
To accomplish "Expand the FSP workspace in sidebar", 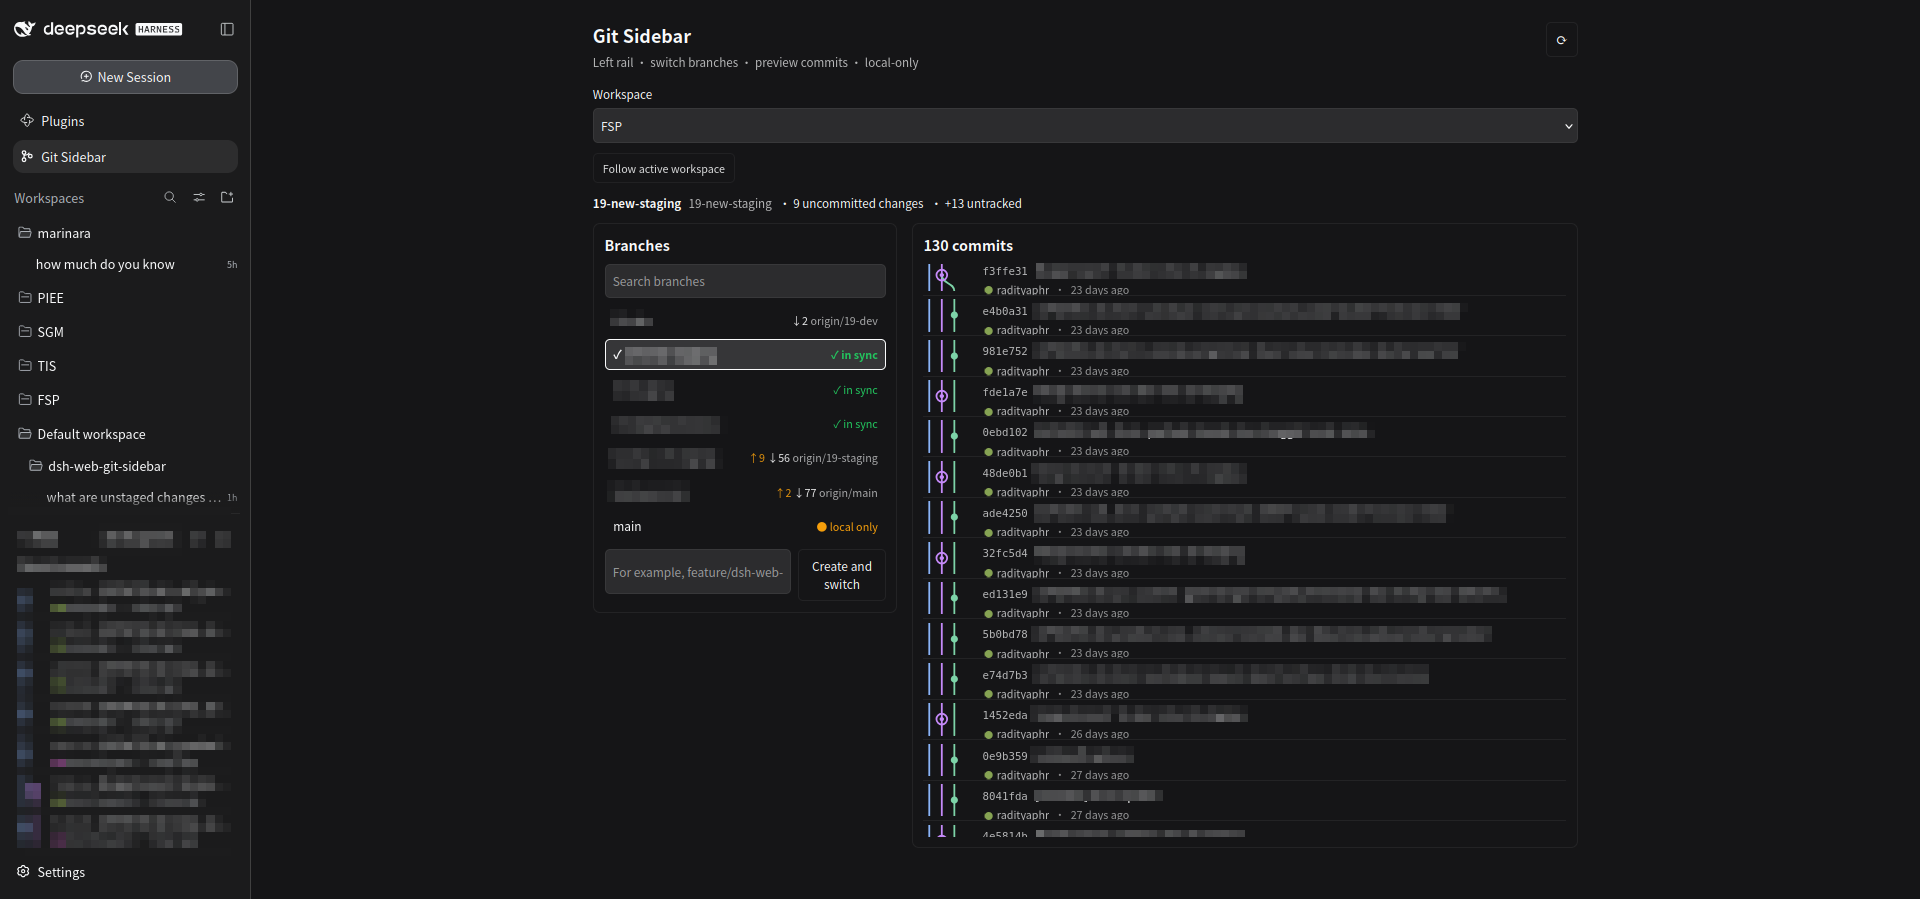I will click(125, 400).
